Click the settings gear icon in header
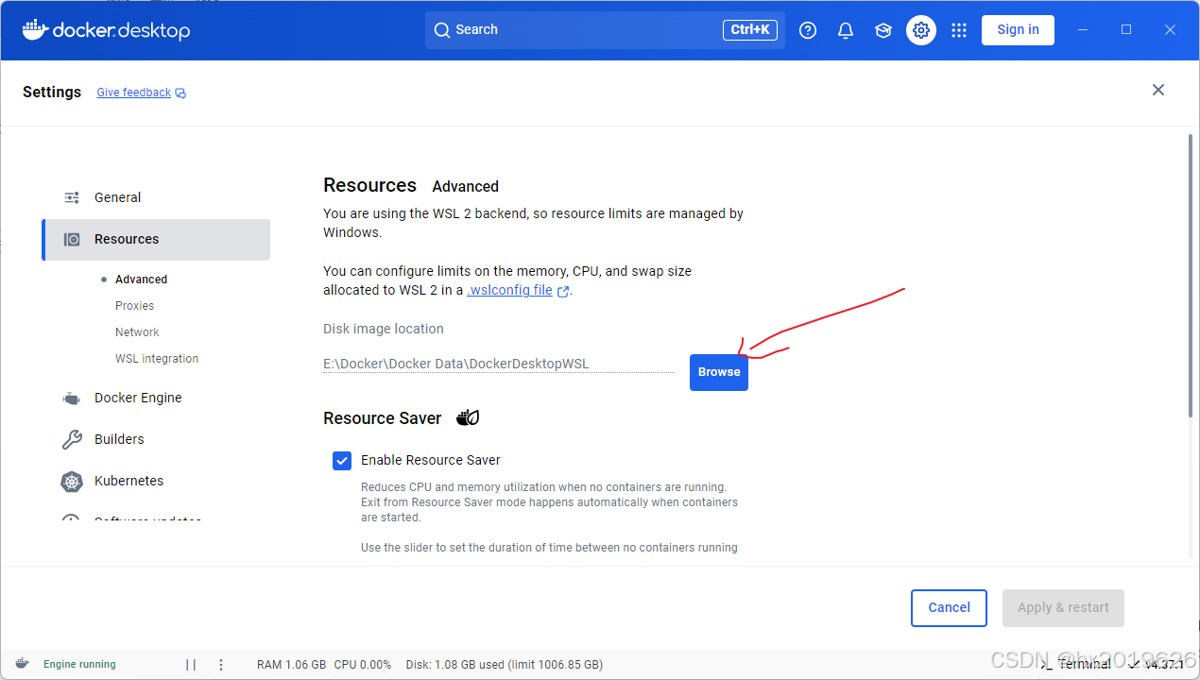The height and width of the screenshot is (680, 1200). (x=921, y=30)
